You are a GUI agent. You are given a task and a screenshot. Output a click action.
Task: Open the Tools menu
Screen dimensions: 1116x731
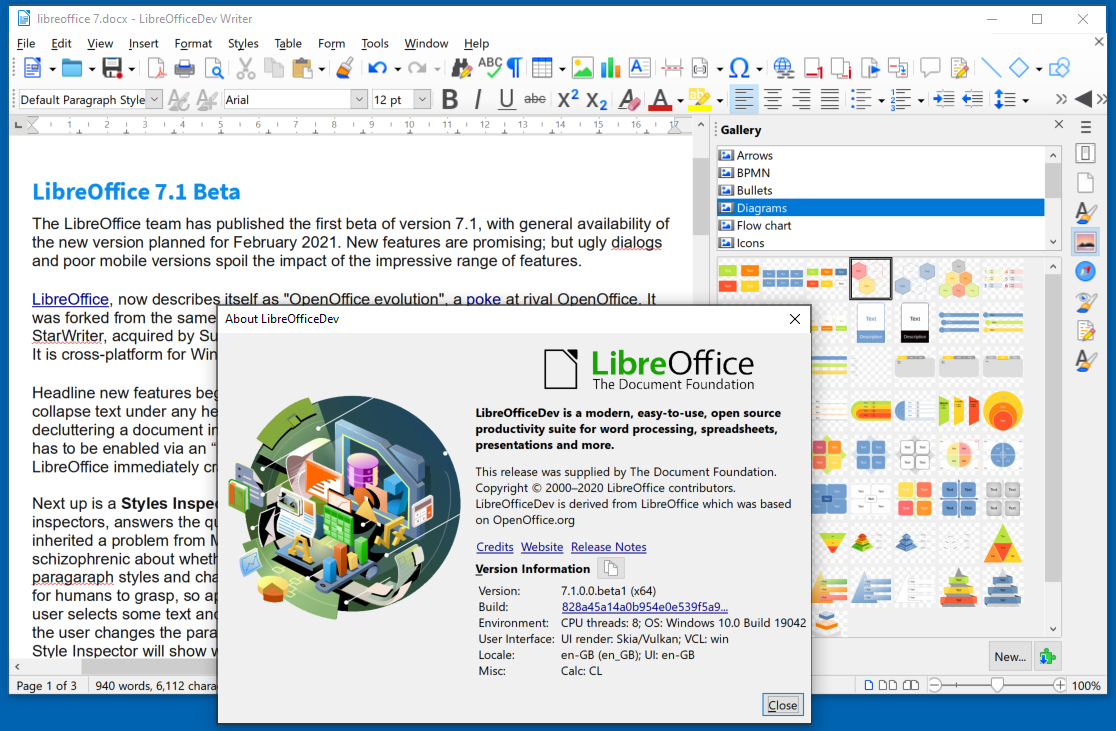374,43
